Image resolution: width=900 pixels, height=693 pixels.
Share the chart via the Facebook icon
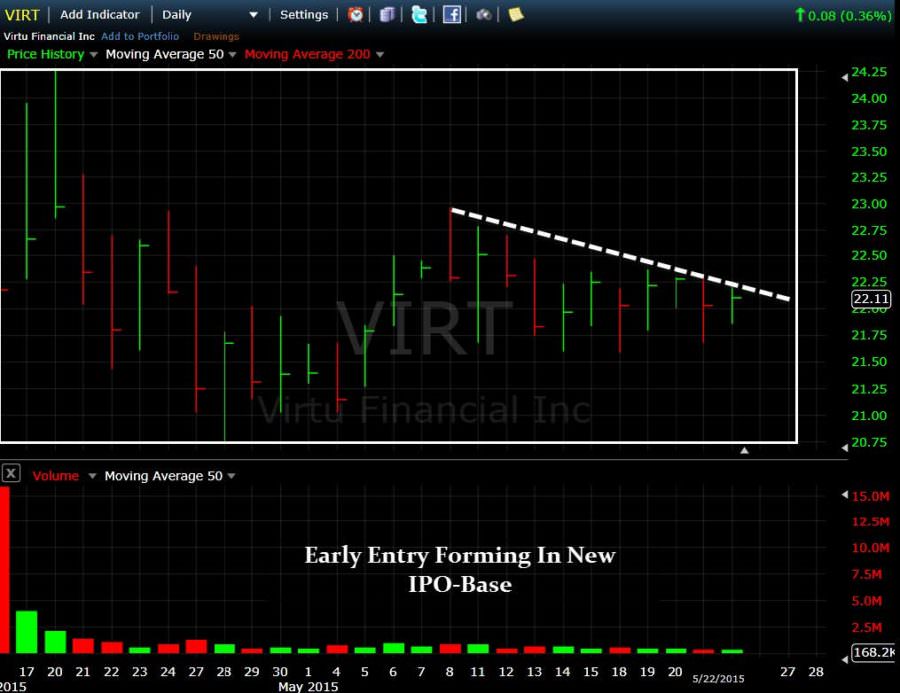pyautogui.click(x=452, y=14)
